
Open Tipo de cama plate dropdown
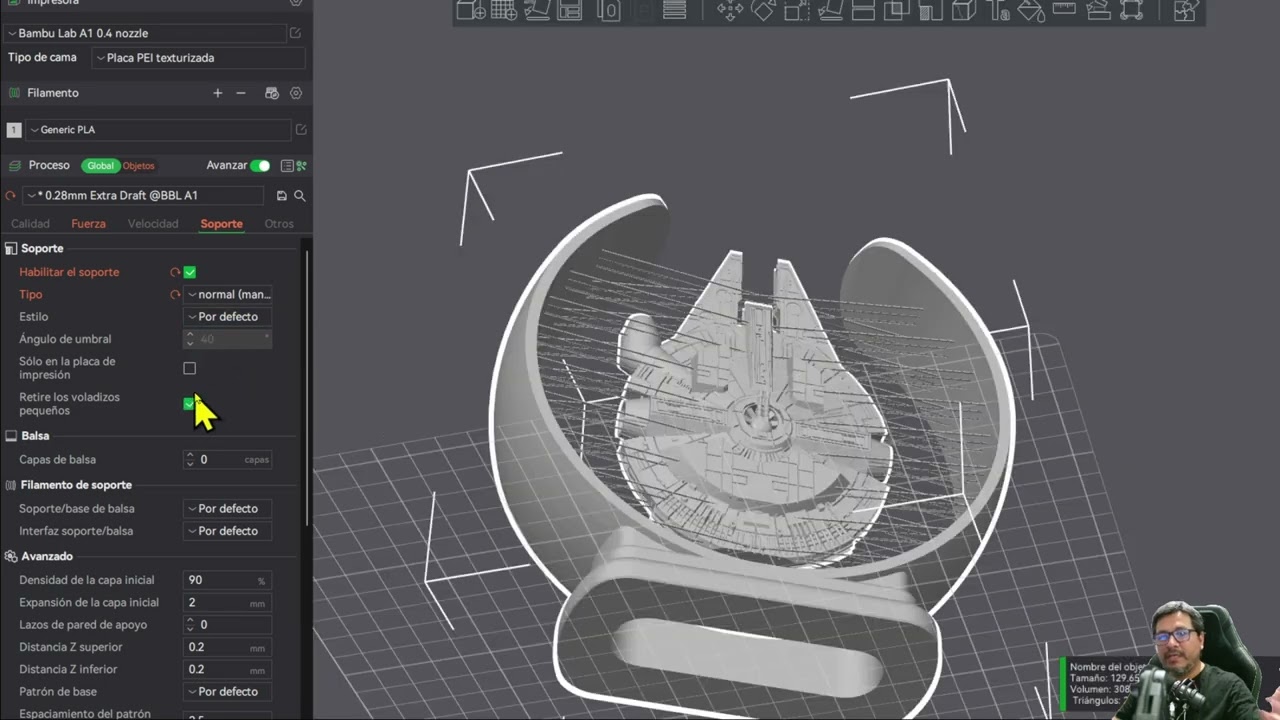(x=198, y=58)
